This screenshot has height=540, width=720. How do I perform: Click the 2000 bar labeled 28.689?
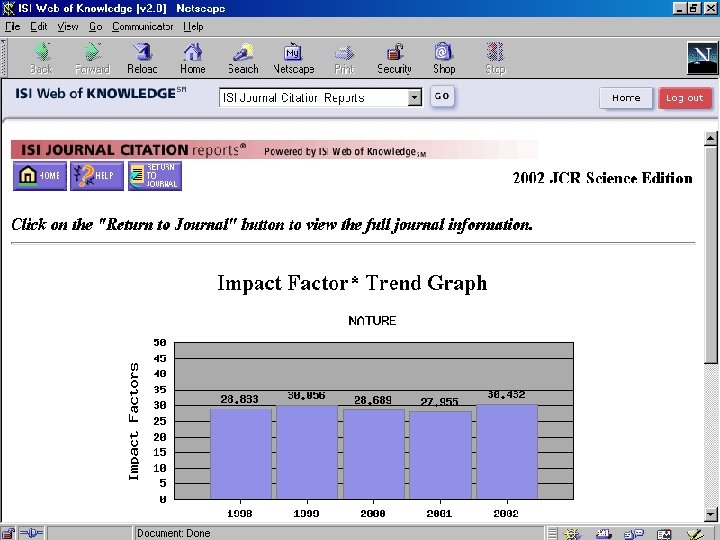[374, 454]
